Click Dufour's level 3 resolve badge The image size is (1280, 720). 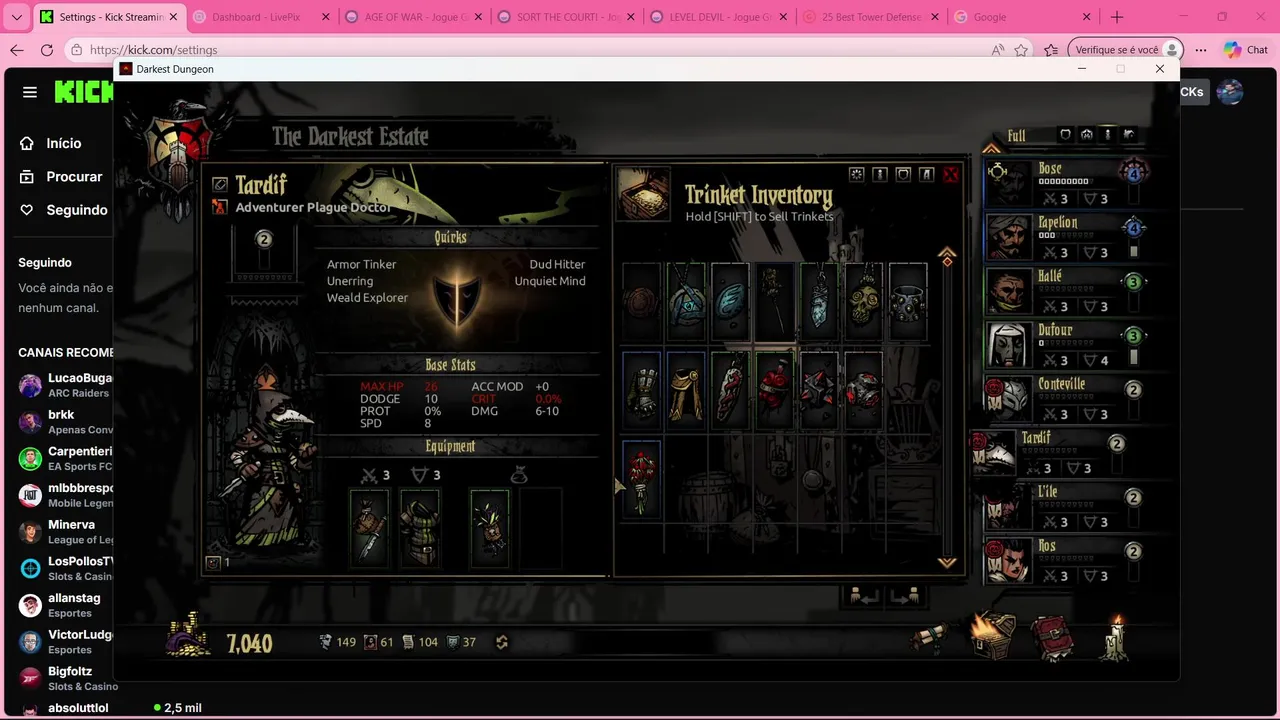coord(1133,336)
